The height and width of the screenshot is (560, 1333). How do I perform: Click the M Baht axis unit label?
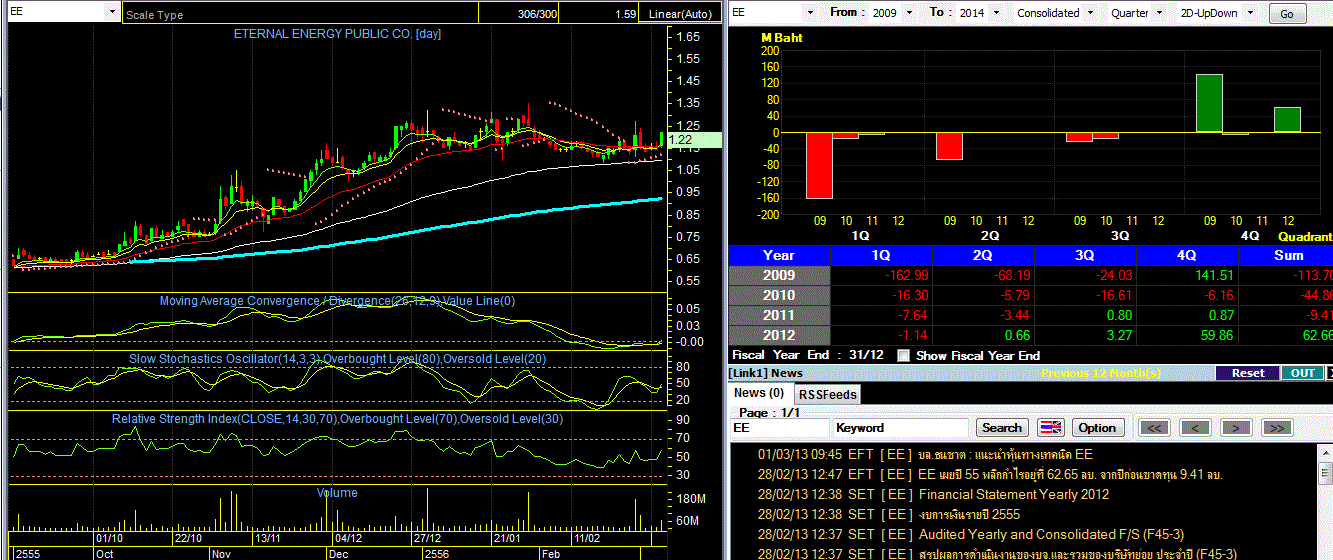pyautogui.click(x=782, y=38)
